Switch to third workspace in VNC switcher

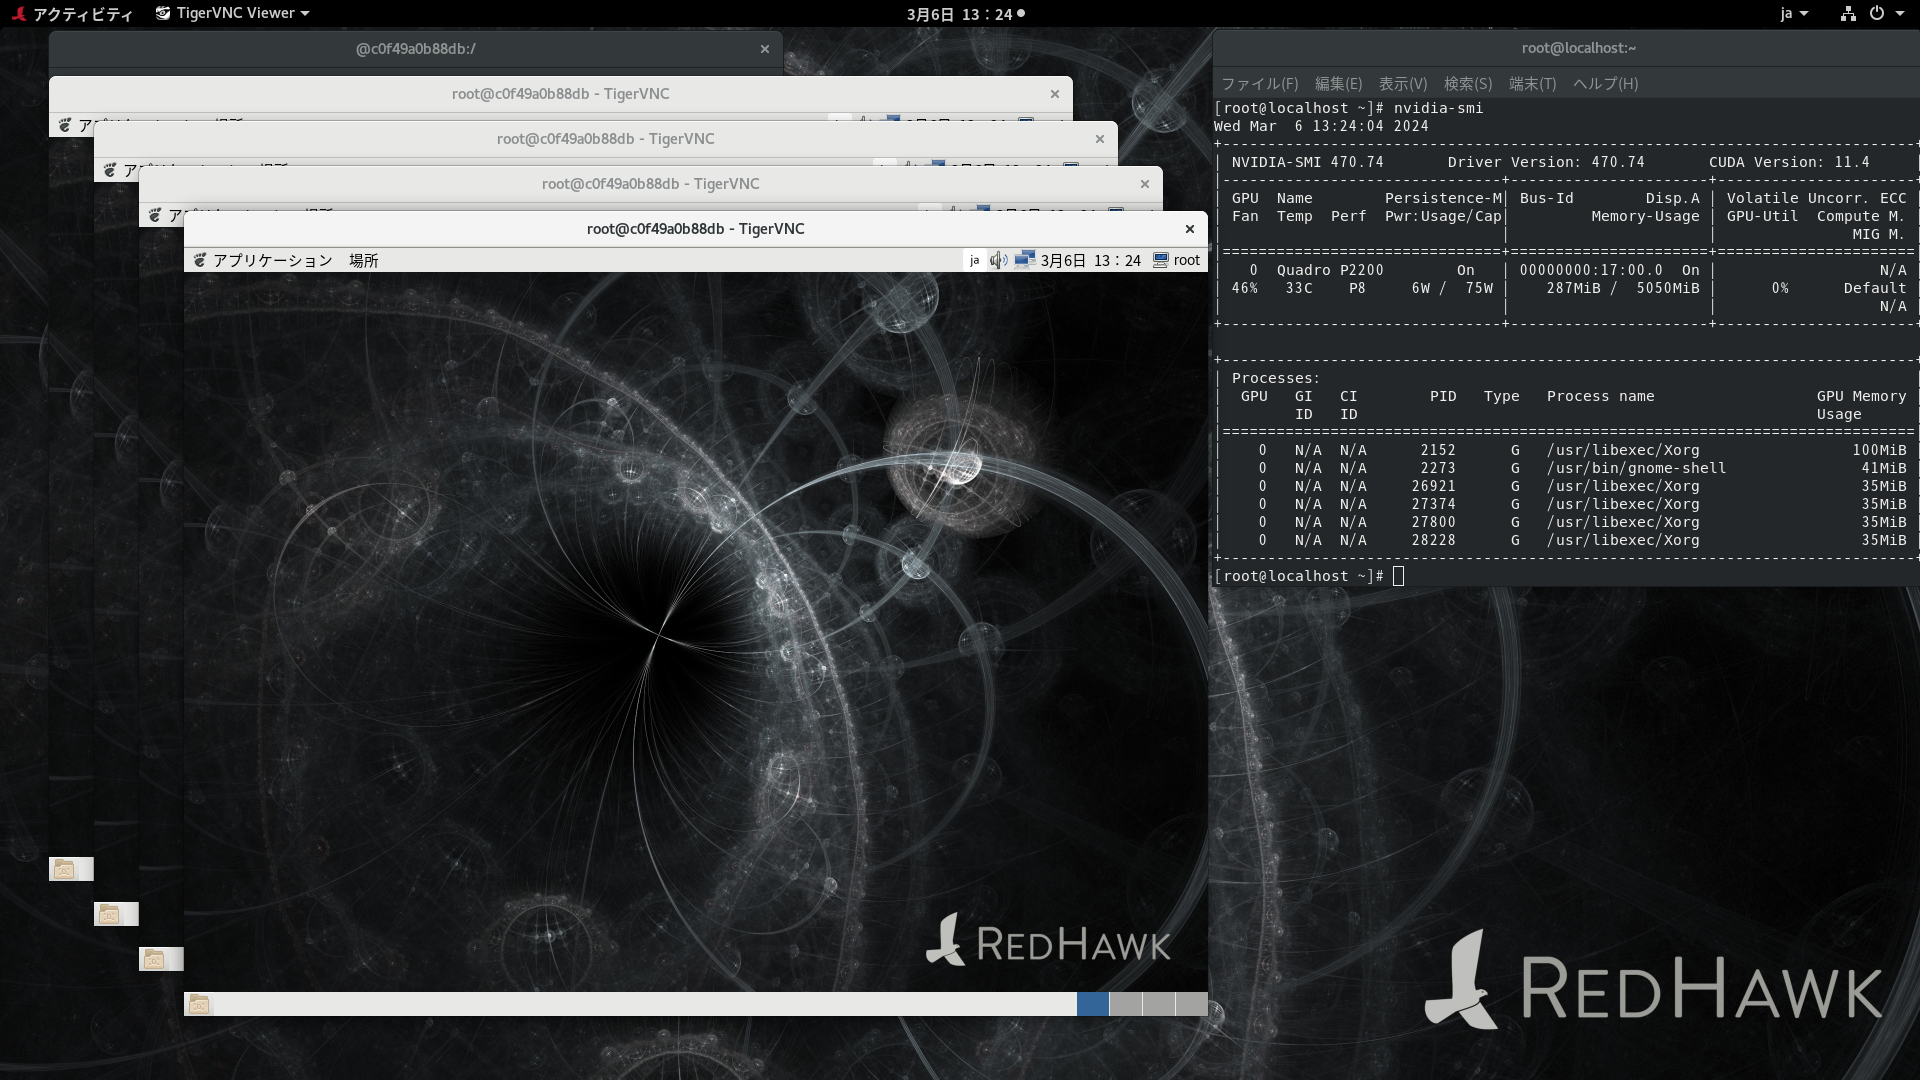coord(1158,1004)
